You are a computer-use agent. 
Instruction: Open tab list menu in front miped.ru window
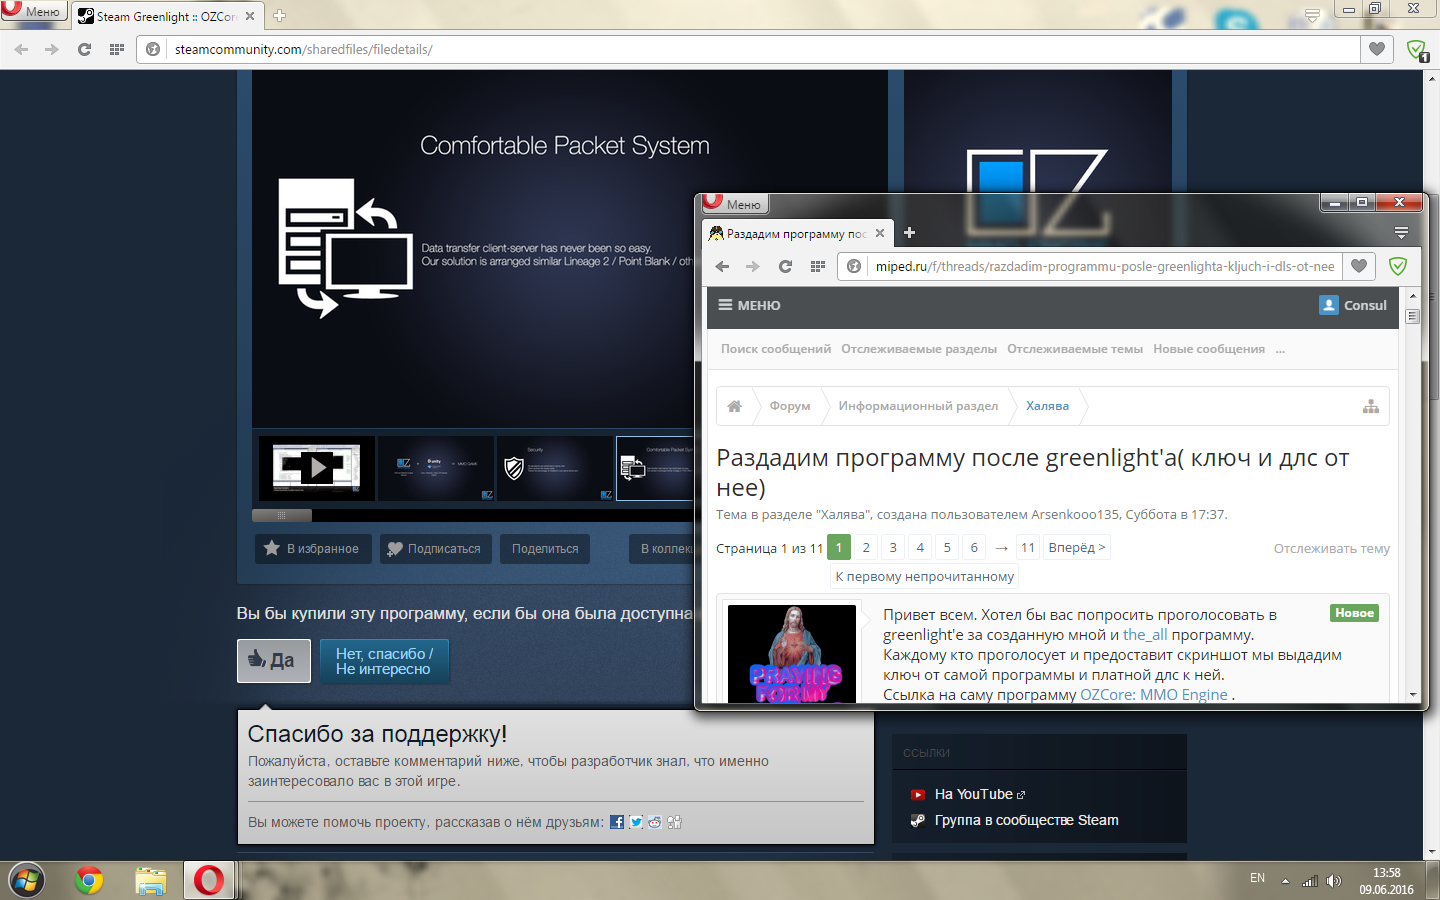[1401, 233]
